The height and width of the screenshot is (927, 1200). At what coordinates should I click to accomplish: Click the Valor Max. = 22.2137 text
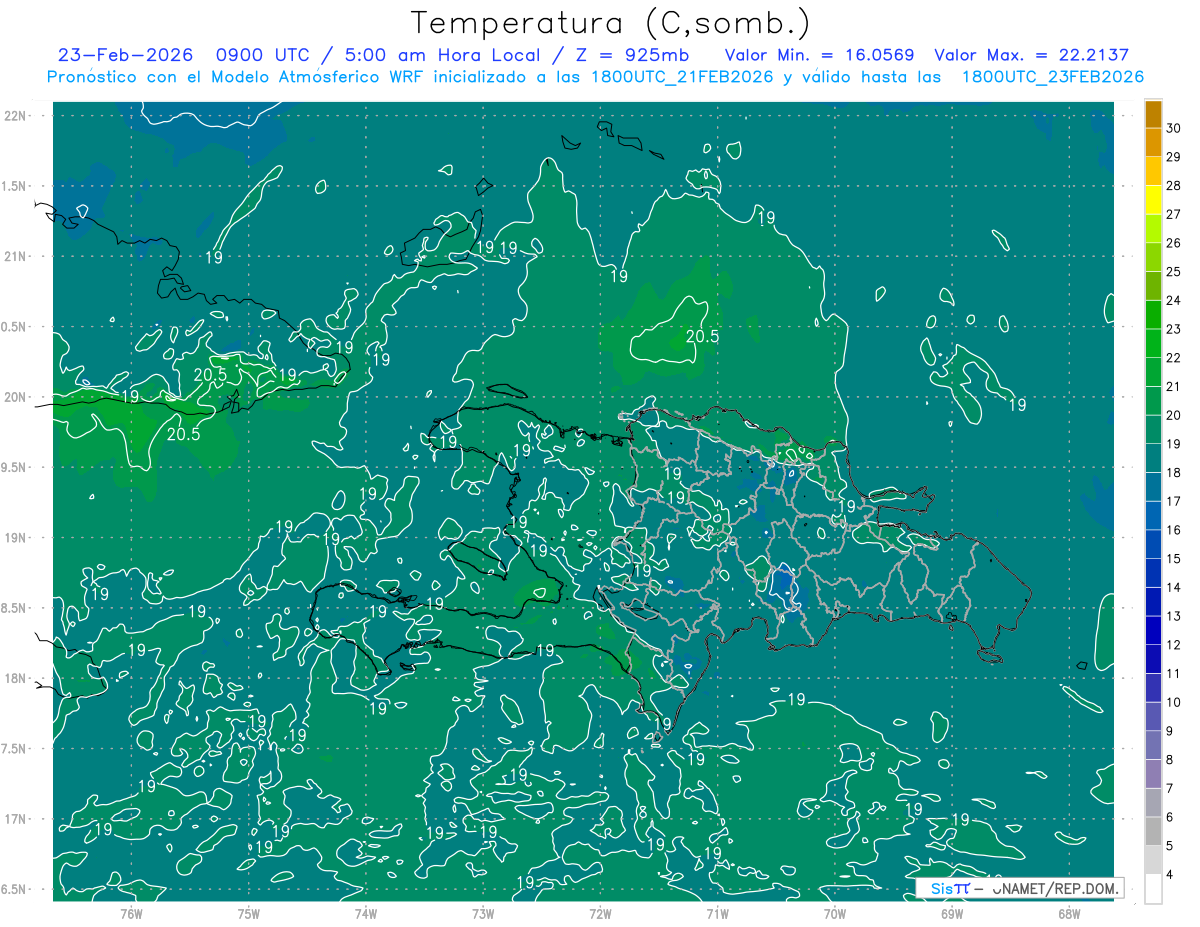click(x=1031, y=55)
